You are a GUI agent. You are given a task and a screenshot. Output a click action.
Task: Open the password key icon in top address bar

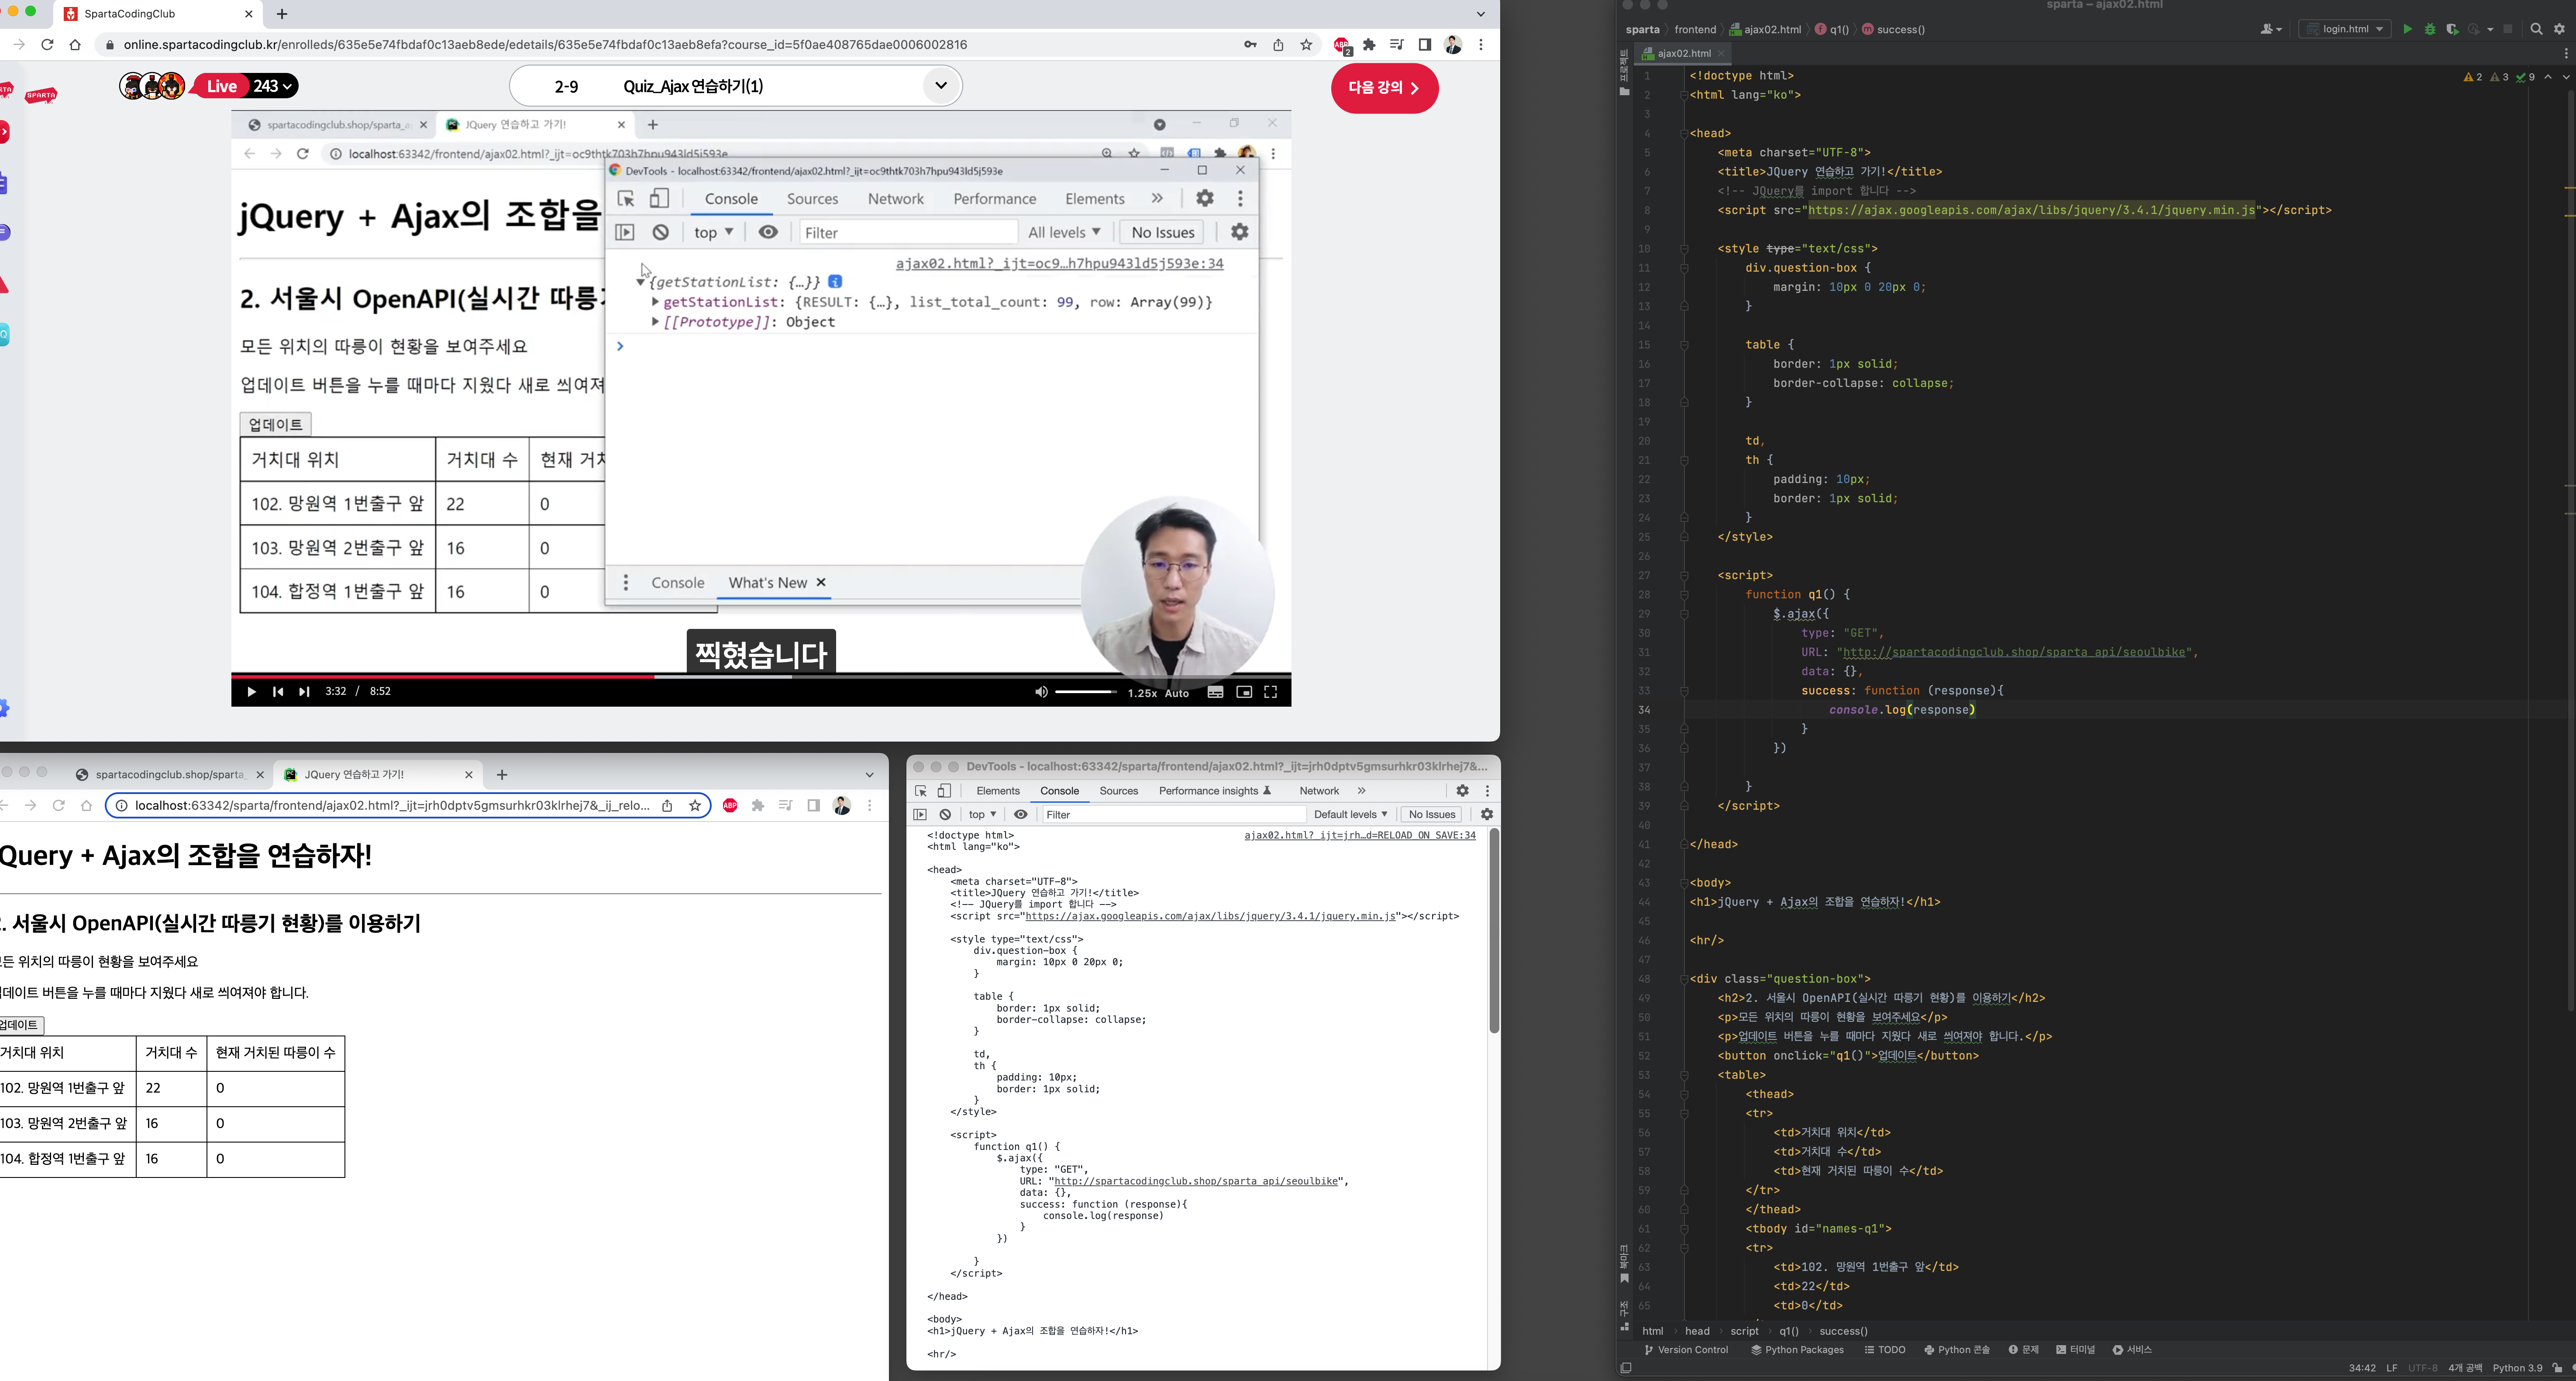pos(1250,44)
